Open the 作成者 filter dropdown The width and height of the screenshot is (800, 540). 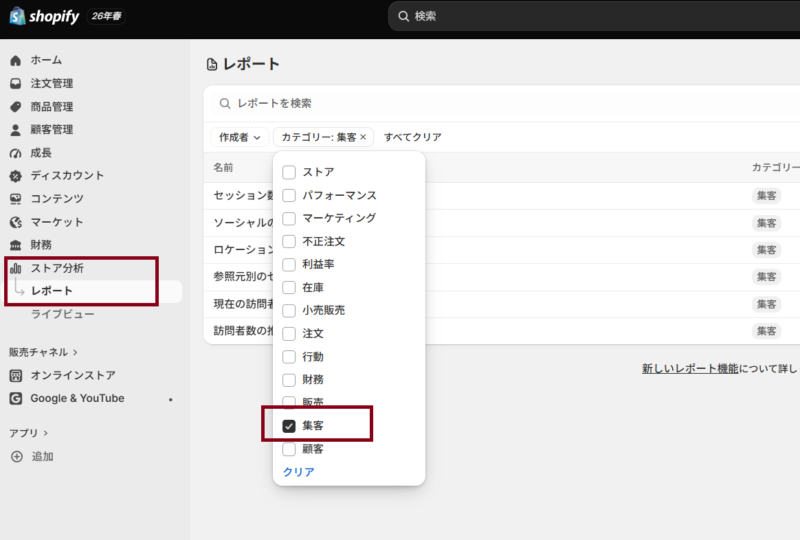[239, 137]
